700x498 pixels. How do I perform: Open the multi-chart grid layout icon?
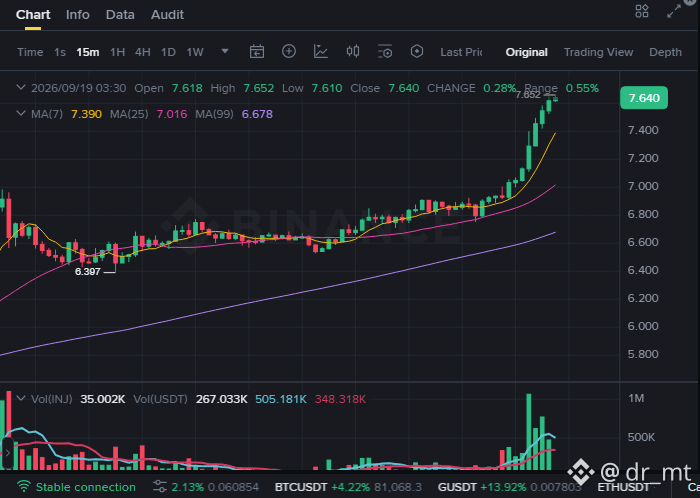(642, 11)
